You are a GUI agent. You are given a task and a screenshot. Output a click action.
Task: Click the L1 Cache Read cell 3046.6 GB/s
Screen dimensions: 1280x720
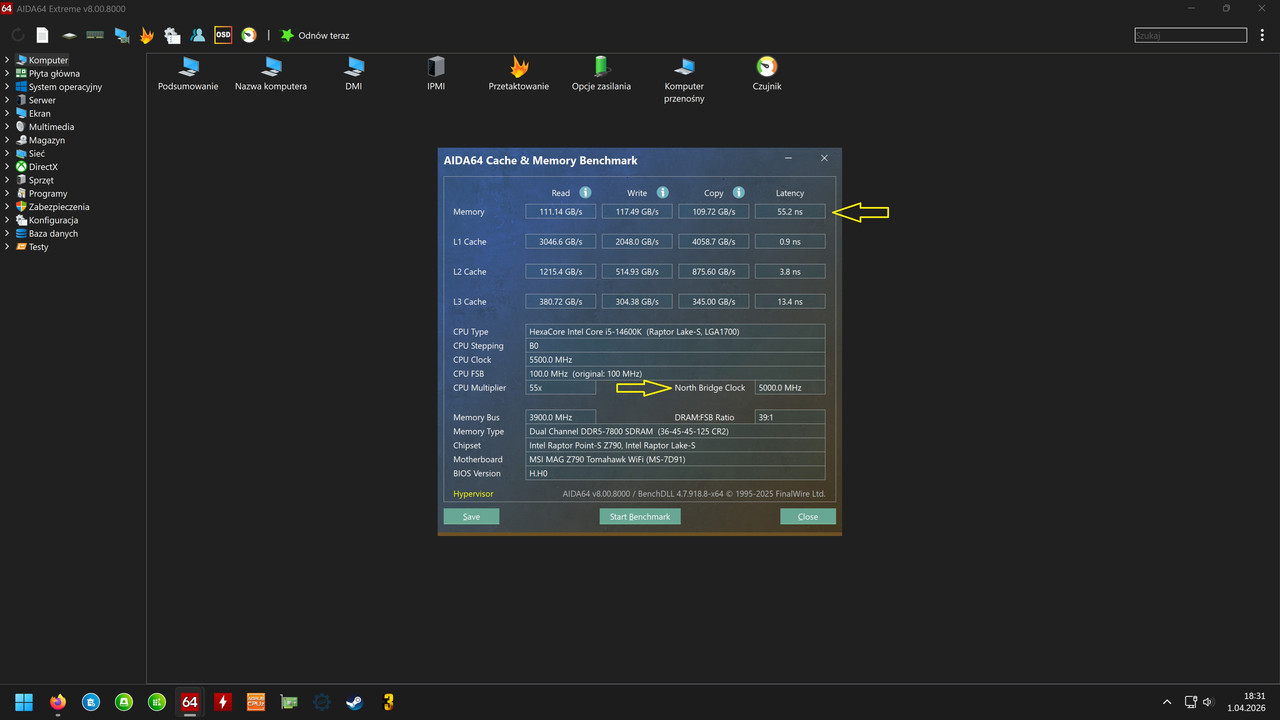(561, 242)
